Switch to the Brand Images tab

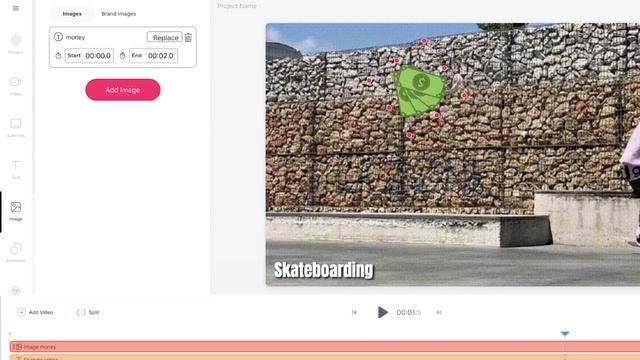pyautogui.click(x=118, y=14)
